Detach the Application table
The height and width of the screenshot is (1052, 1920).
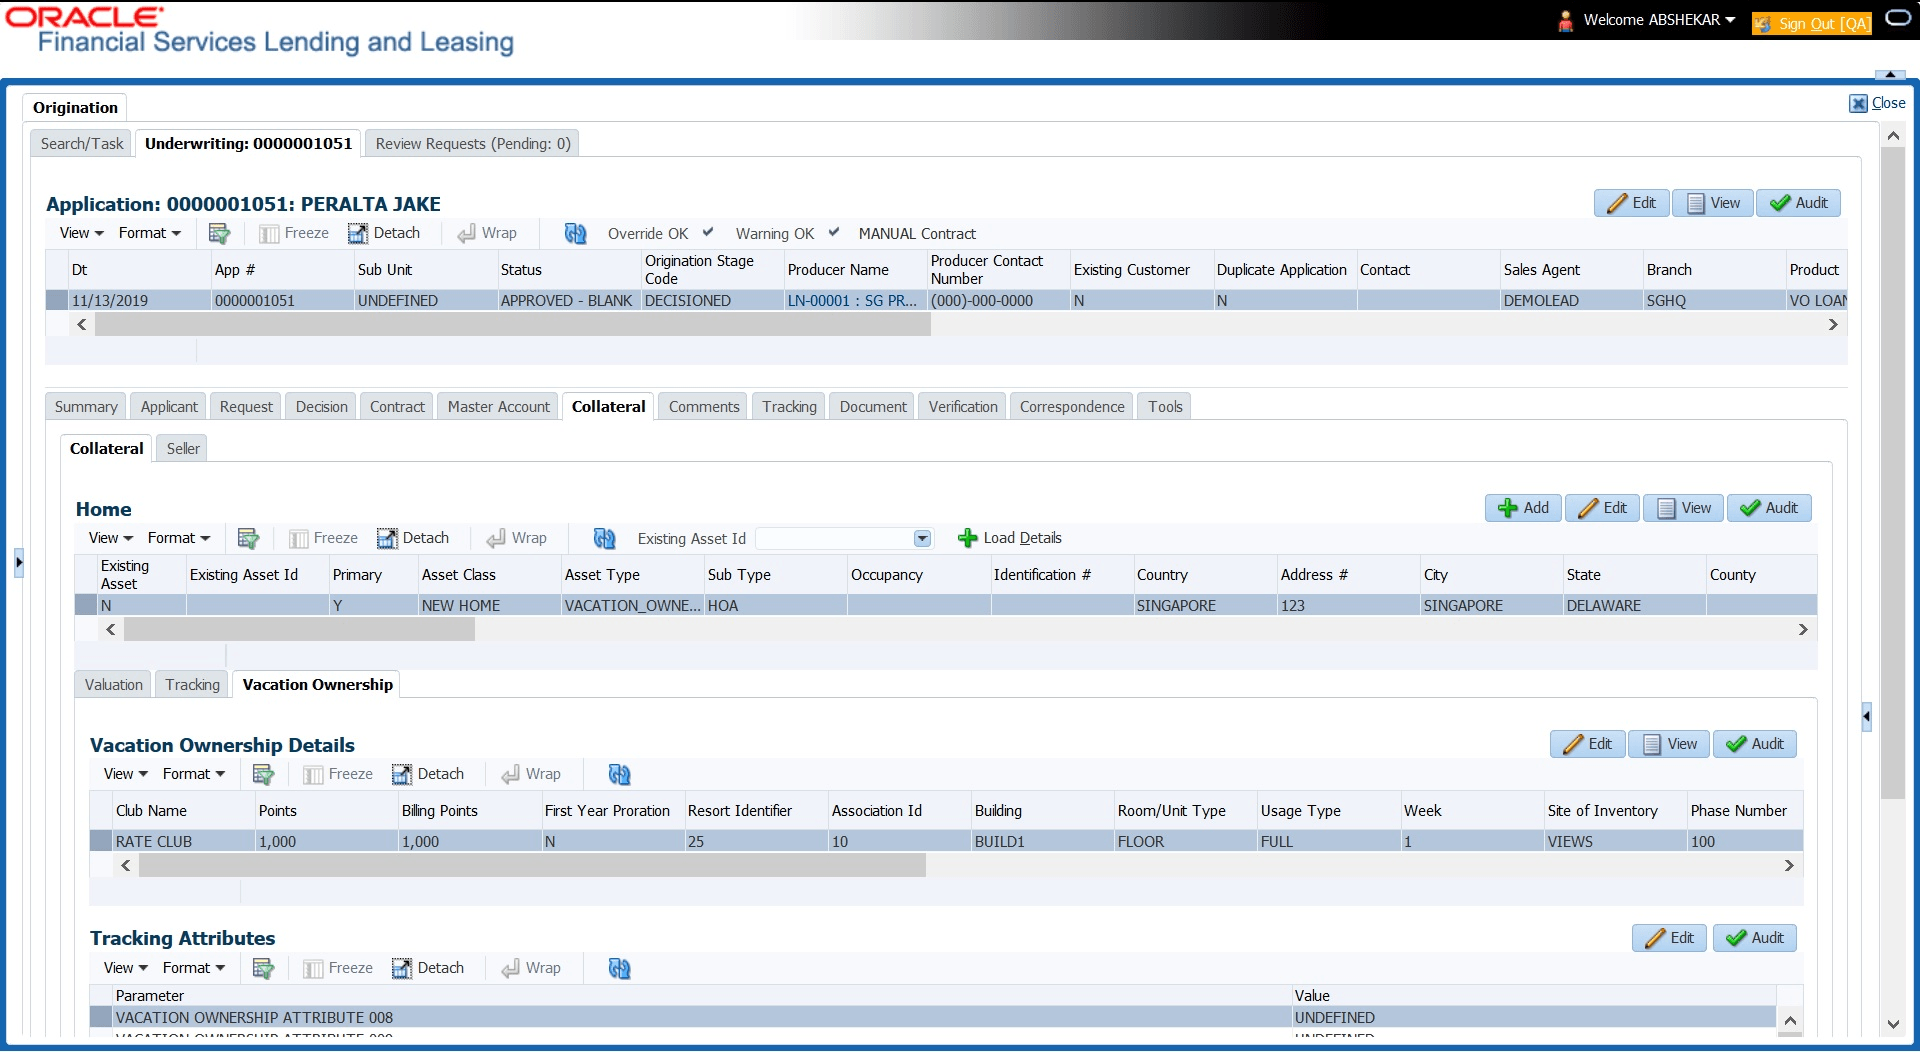click(x=384, y=233)
